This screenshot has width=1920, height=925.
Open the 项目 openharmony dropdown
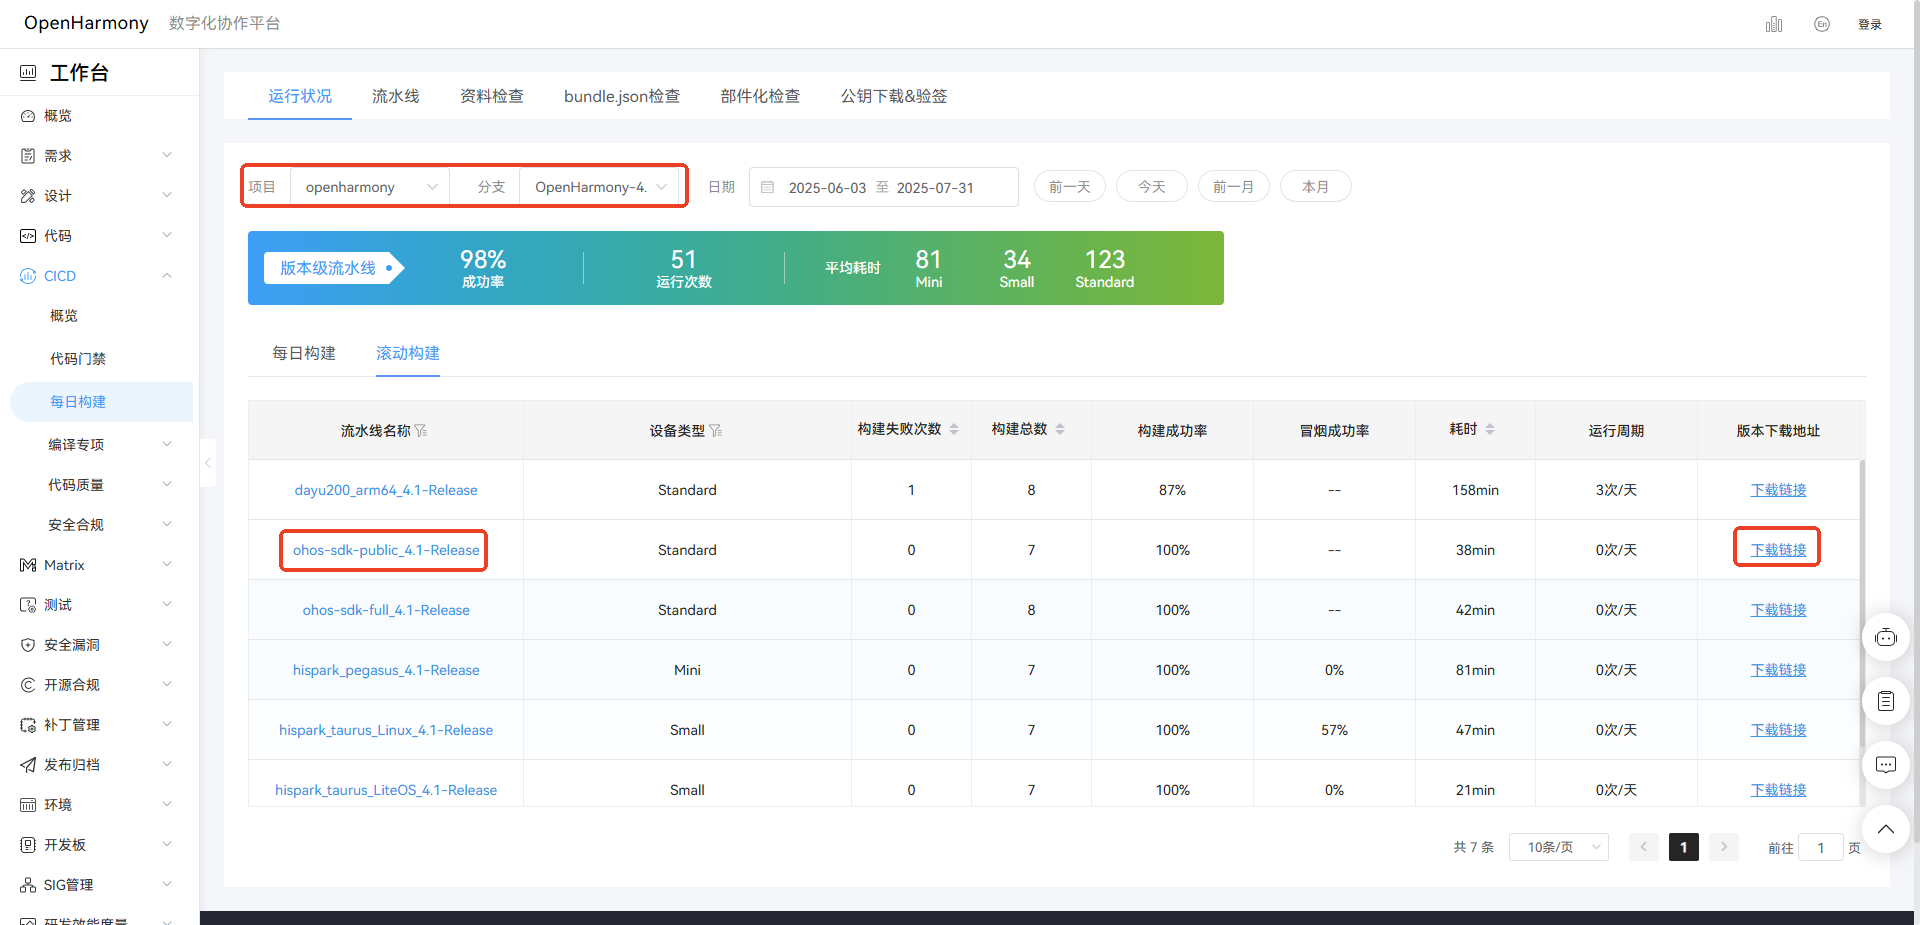[370, 187]
